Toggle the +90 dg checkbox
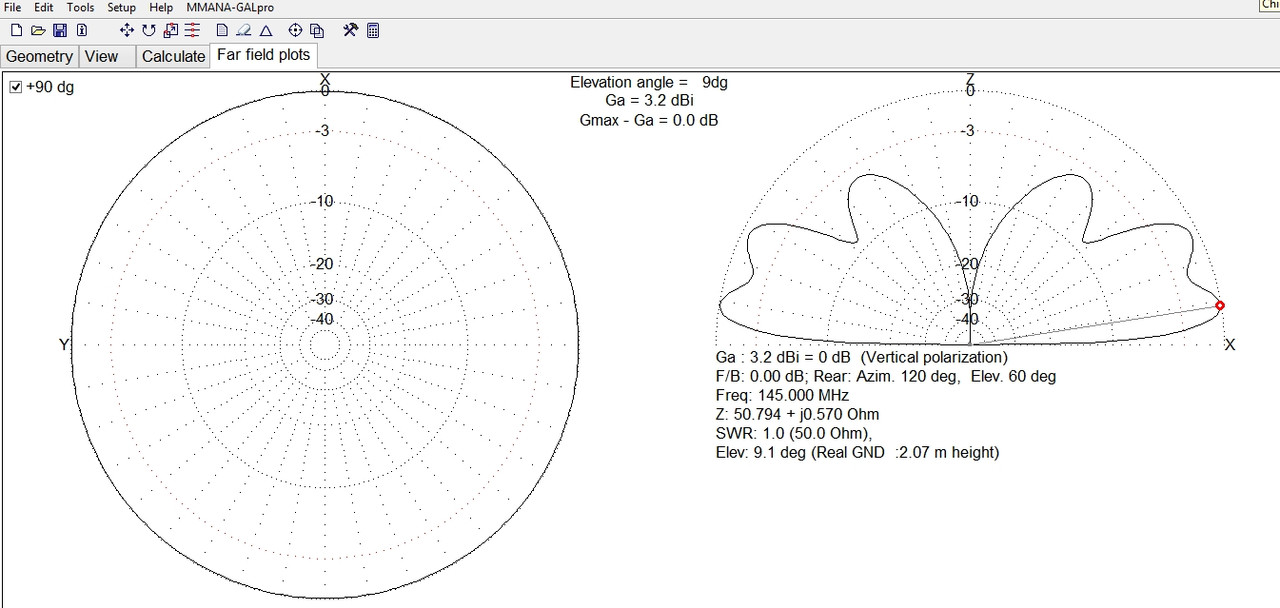Viewport: 1280px width, 608px height. 16,87
